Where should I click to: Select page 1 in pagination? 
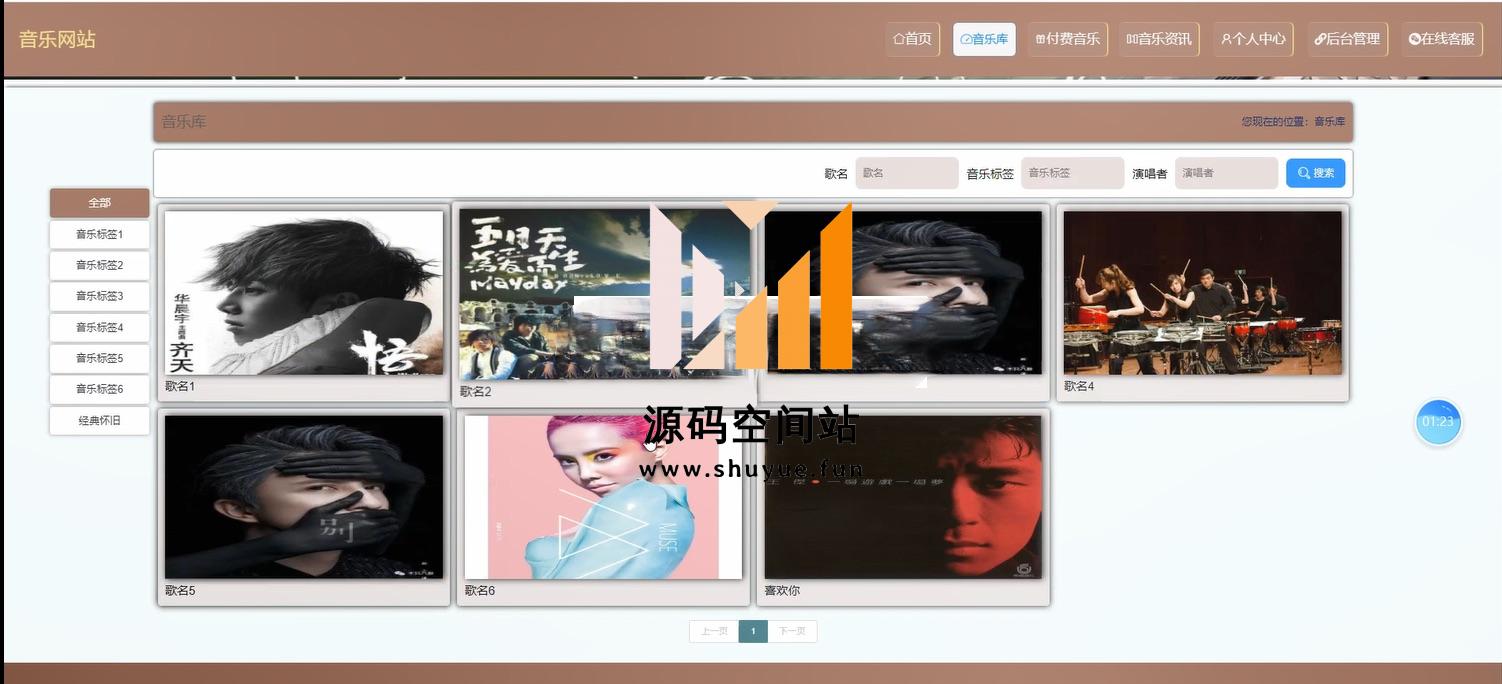(x=753, y=632)
